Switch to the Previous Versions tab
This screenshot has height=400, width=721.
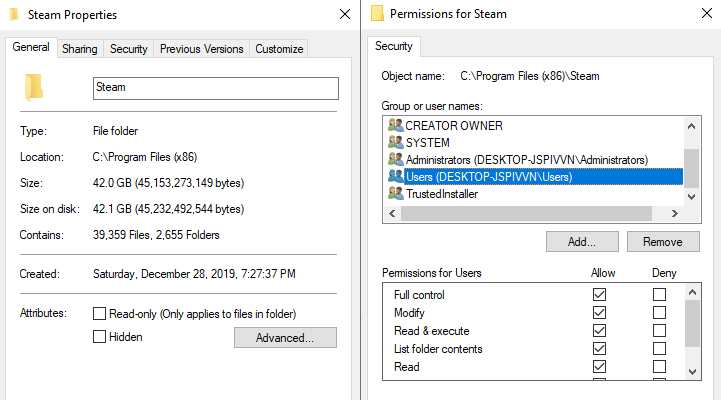(x=201, y=49)
